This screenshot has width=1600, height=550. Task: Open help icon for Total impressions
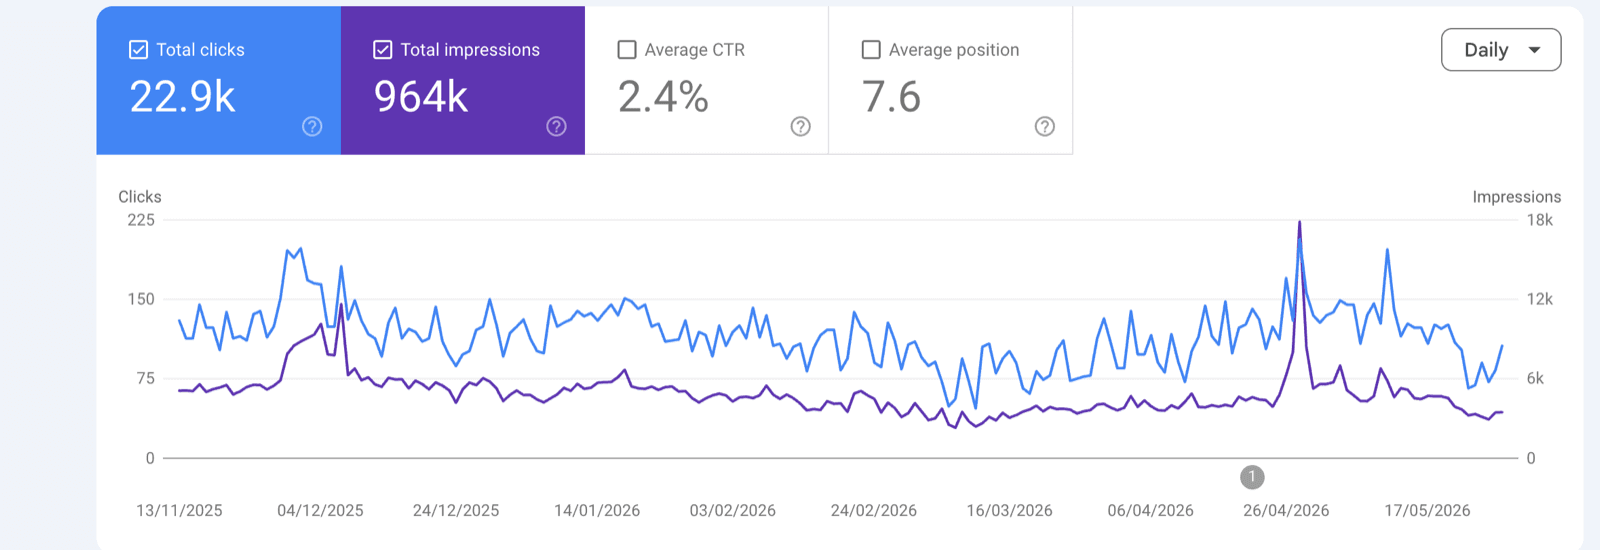(x=556, y=126)
